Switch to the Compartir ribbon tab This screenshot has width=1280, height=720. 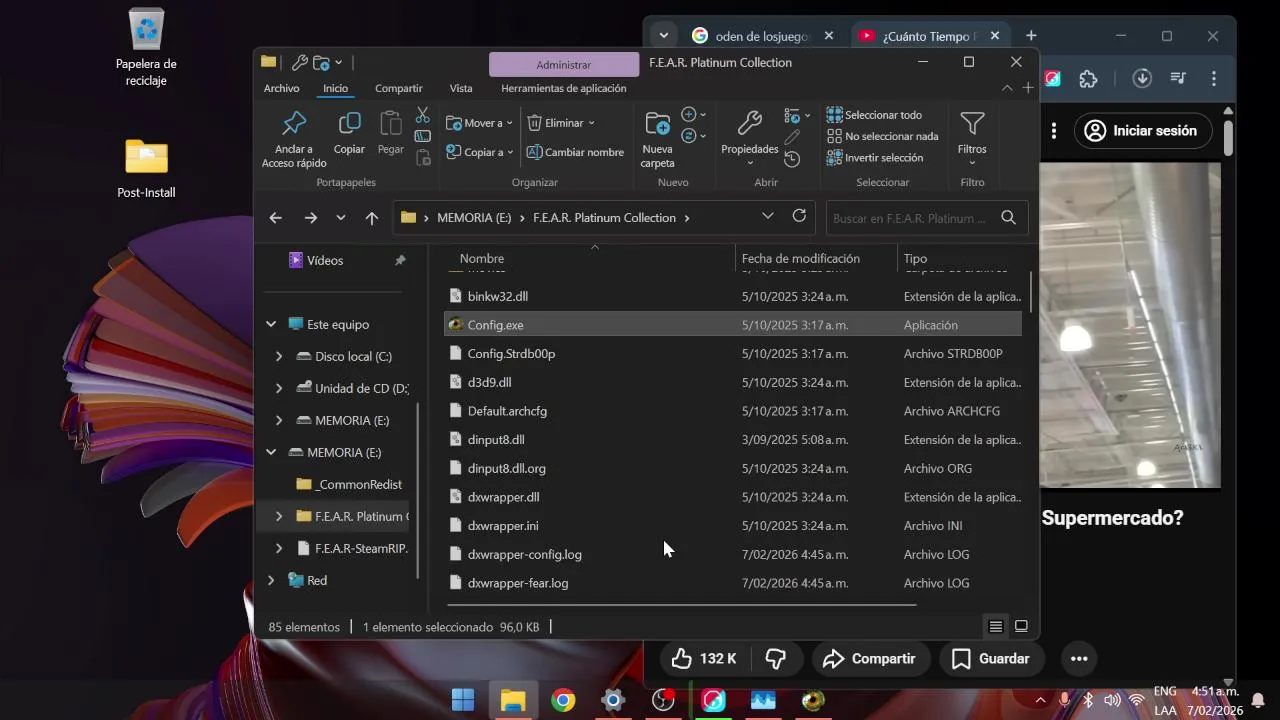click(x=398, y=88)
